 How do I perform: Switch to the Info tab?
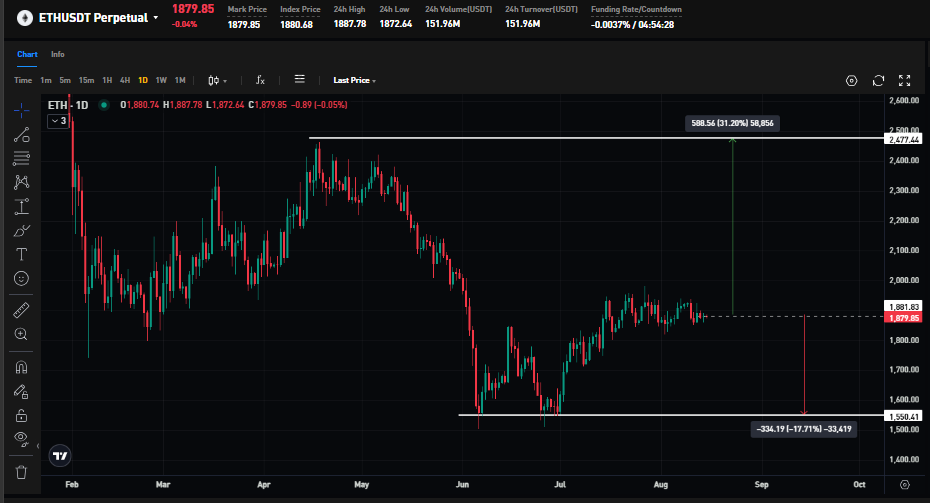tap(58, 54)
